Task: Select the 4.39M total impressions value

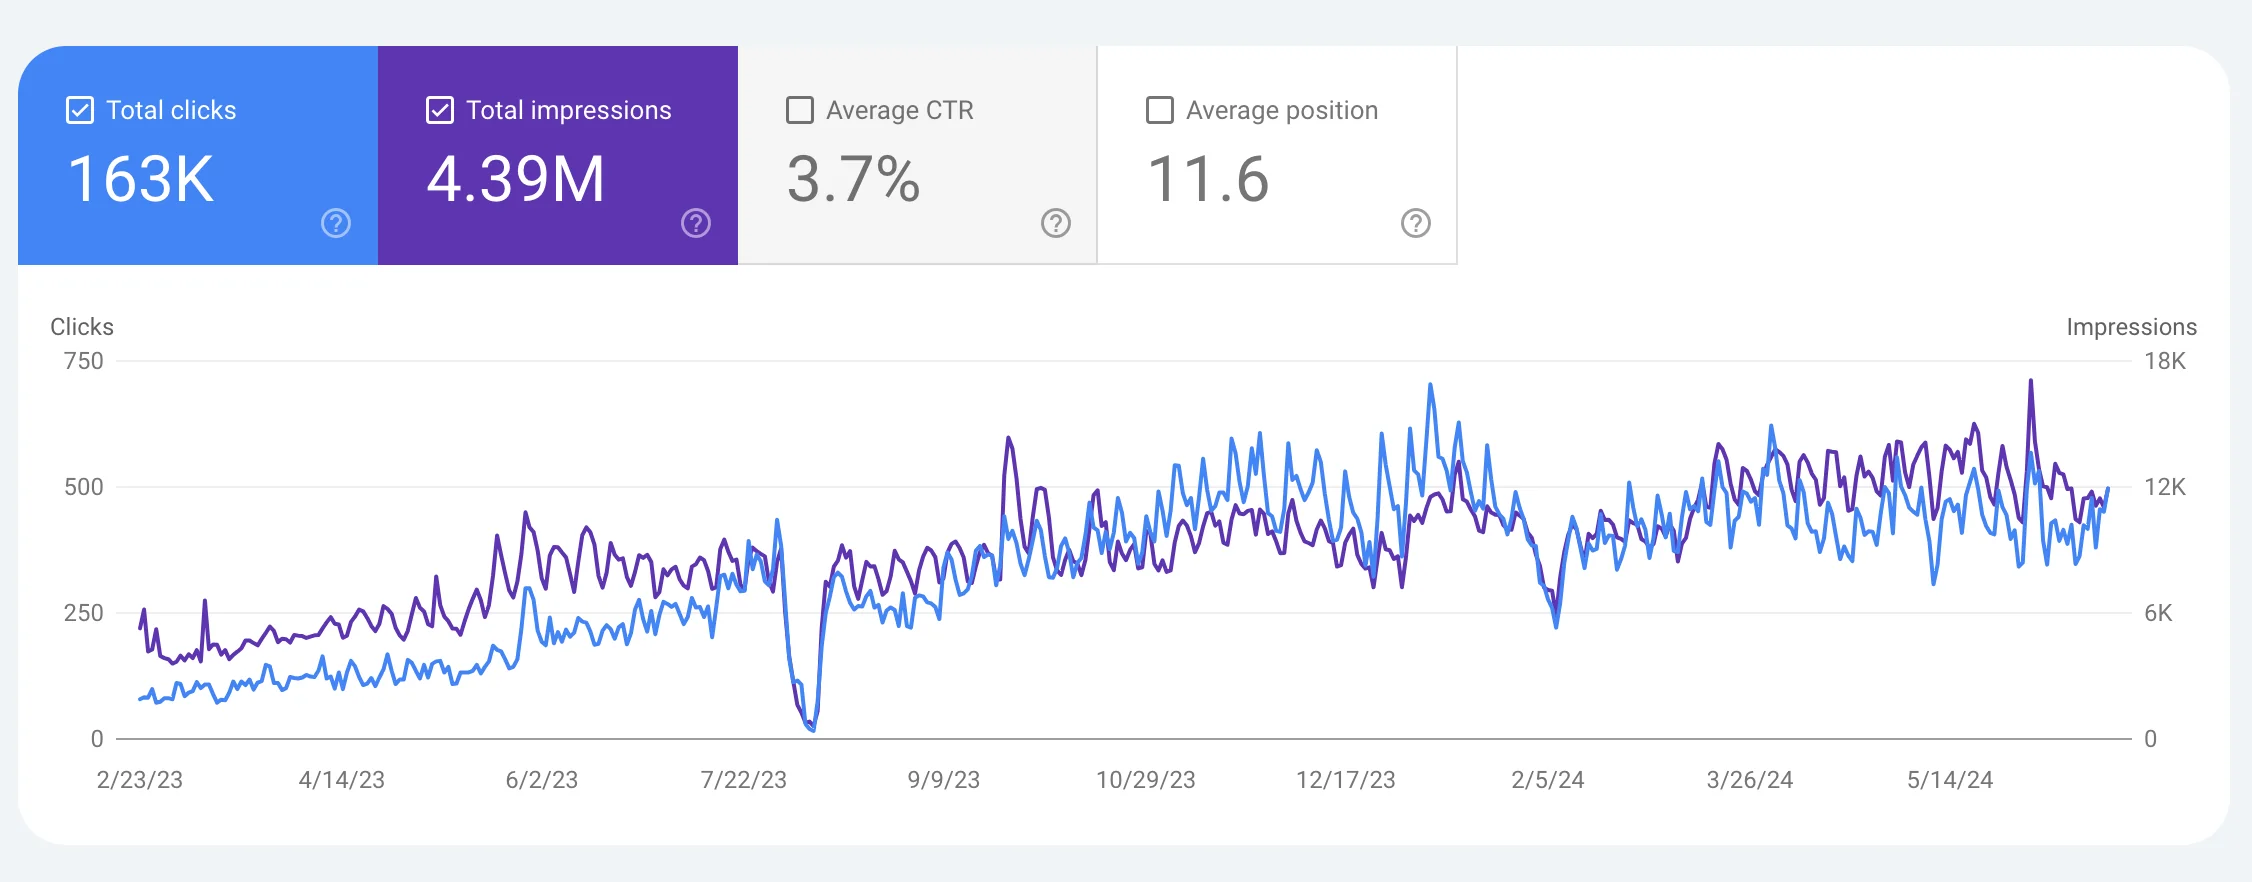Action: [516, 180]
